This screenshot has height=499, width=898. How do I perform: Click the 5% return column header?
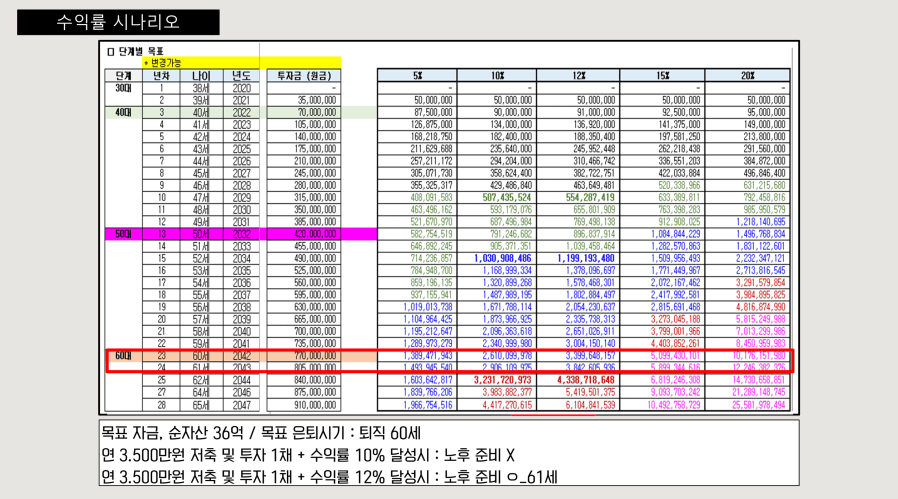(x=416, y=76)
